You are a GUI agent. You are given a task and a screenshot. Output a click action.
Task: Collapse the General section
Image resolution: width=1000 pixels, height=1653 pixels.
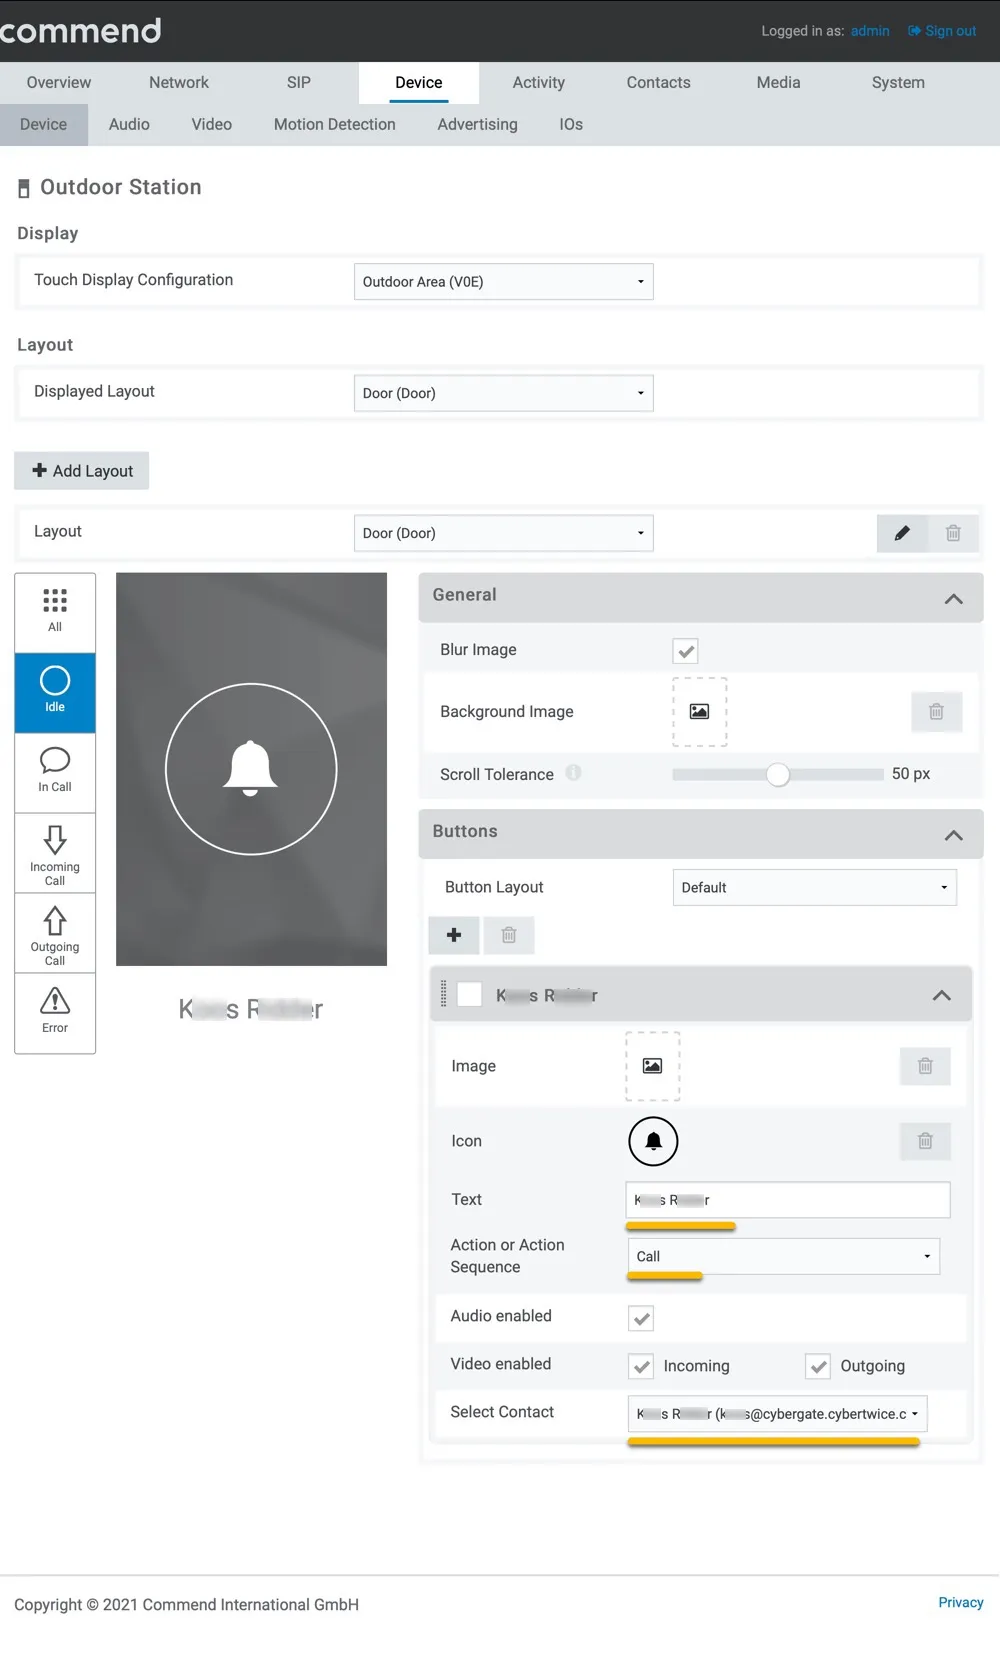pos(954,598)
